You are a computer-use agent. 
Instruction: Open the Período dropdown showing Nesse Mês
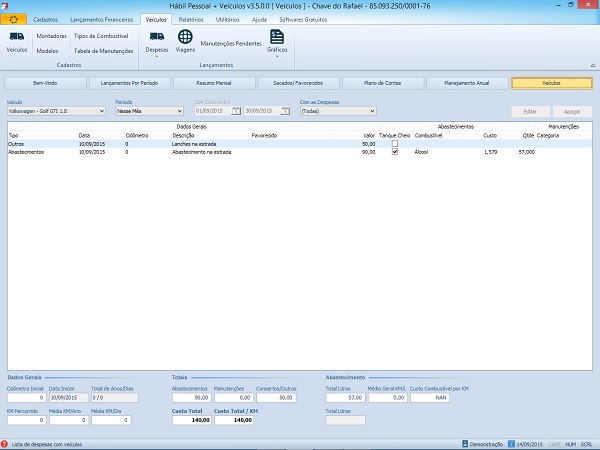tap(180, 111)
